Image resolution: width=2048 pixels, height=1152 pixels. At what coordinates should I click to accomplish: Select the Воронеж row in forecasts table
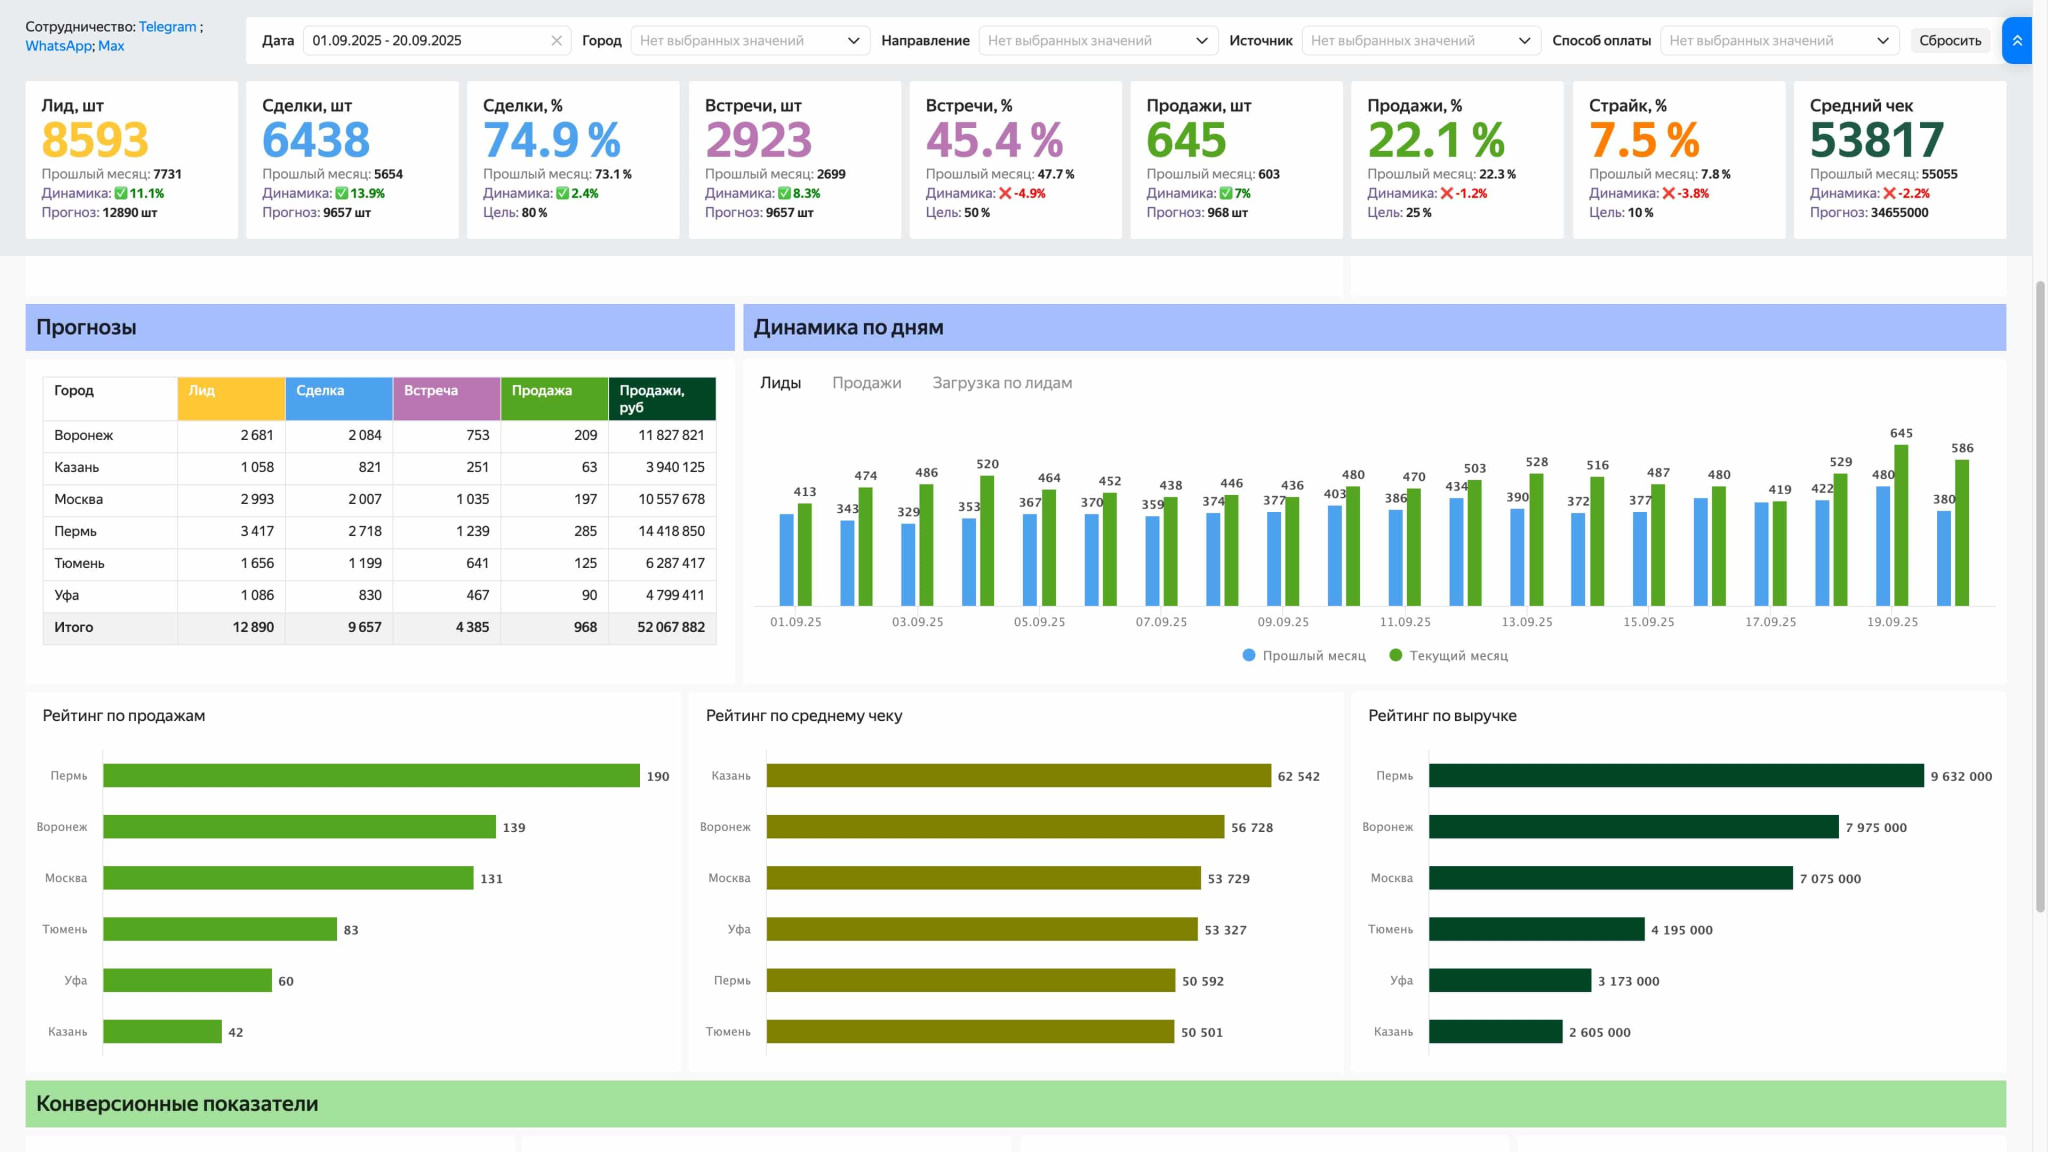(380, 436)
